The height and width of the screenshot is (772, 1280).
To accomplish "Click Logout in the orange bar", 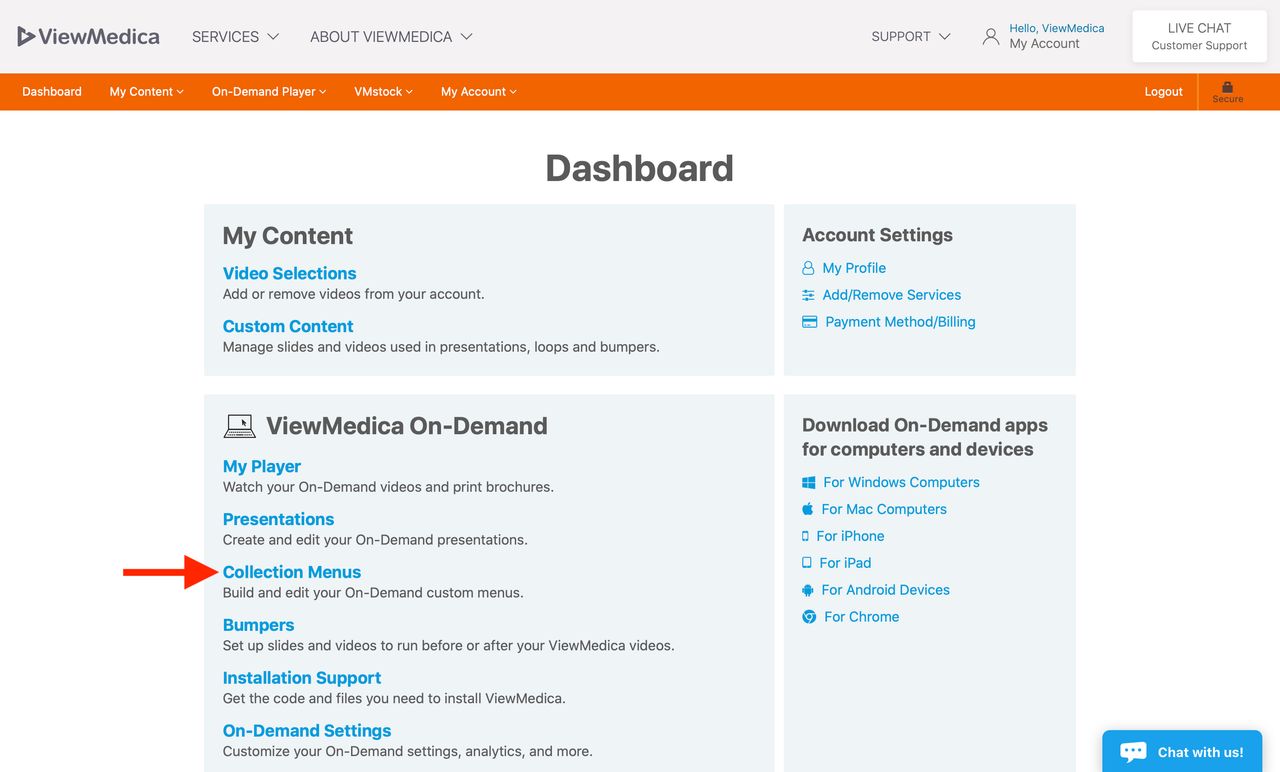I will (1164, 91).
